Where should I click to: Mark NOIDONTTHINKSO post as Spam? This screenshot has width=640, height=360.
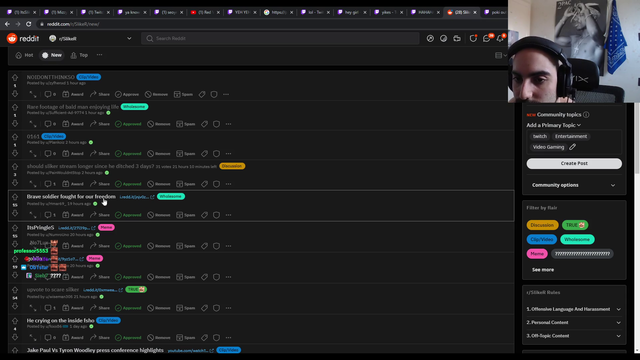pos(183,94)
